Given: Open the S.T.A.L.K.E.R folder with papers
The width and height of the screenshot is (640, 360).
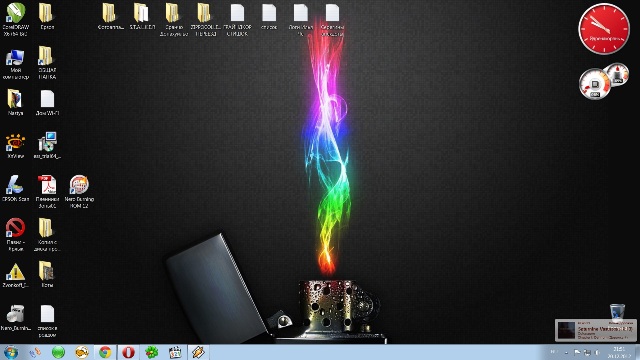Looking at the screenshot, I should pyautogui.click(x=142, y=16).
